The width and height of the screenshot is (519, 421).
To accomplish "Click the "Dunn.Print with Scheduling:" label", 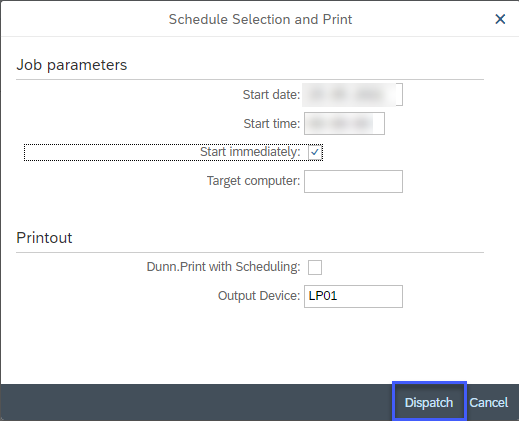I will [x=223, y=267].
